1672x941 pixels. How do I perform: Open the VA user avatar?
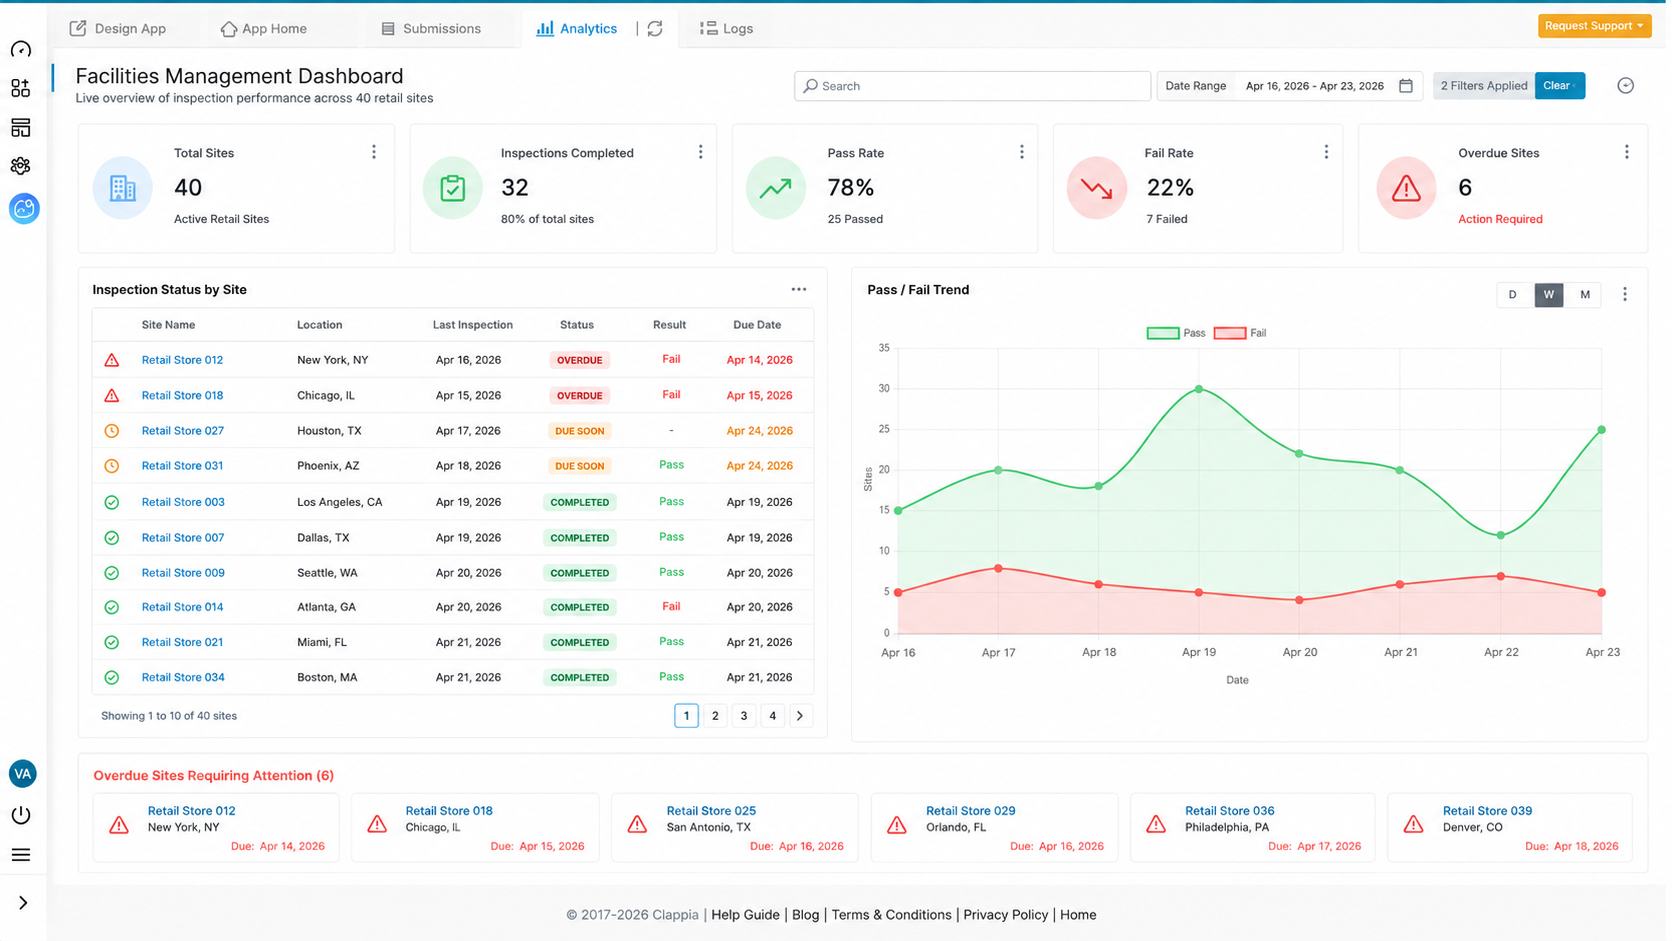click(22, 773)
